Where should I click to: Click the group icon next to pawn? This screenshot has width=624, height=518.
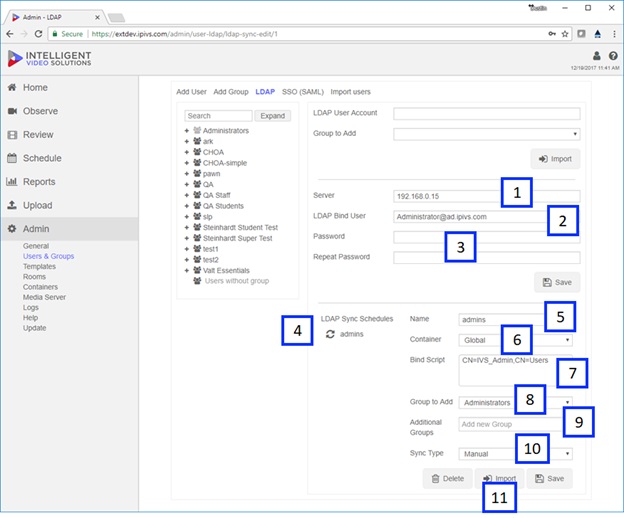point(197,173)
